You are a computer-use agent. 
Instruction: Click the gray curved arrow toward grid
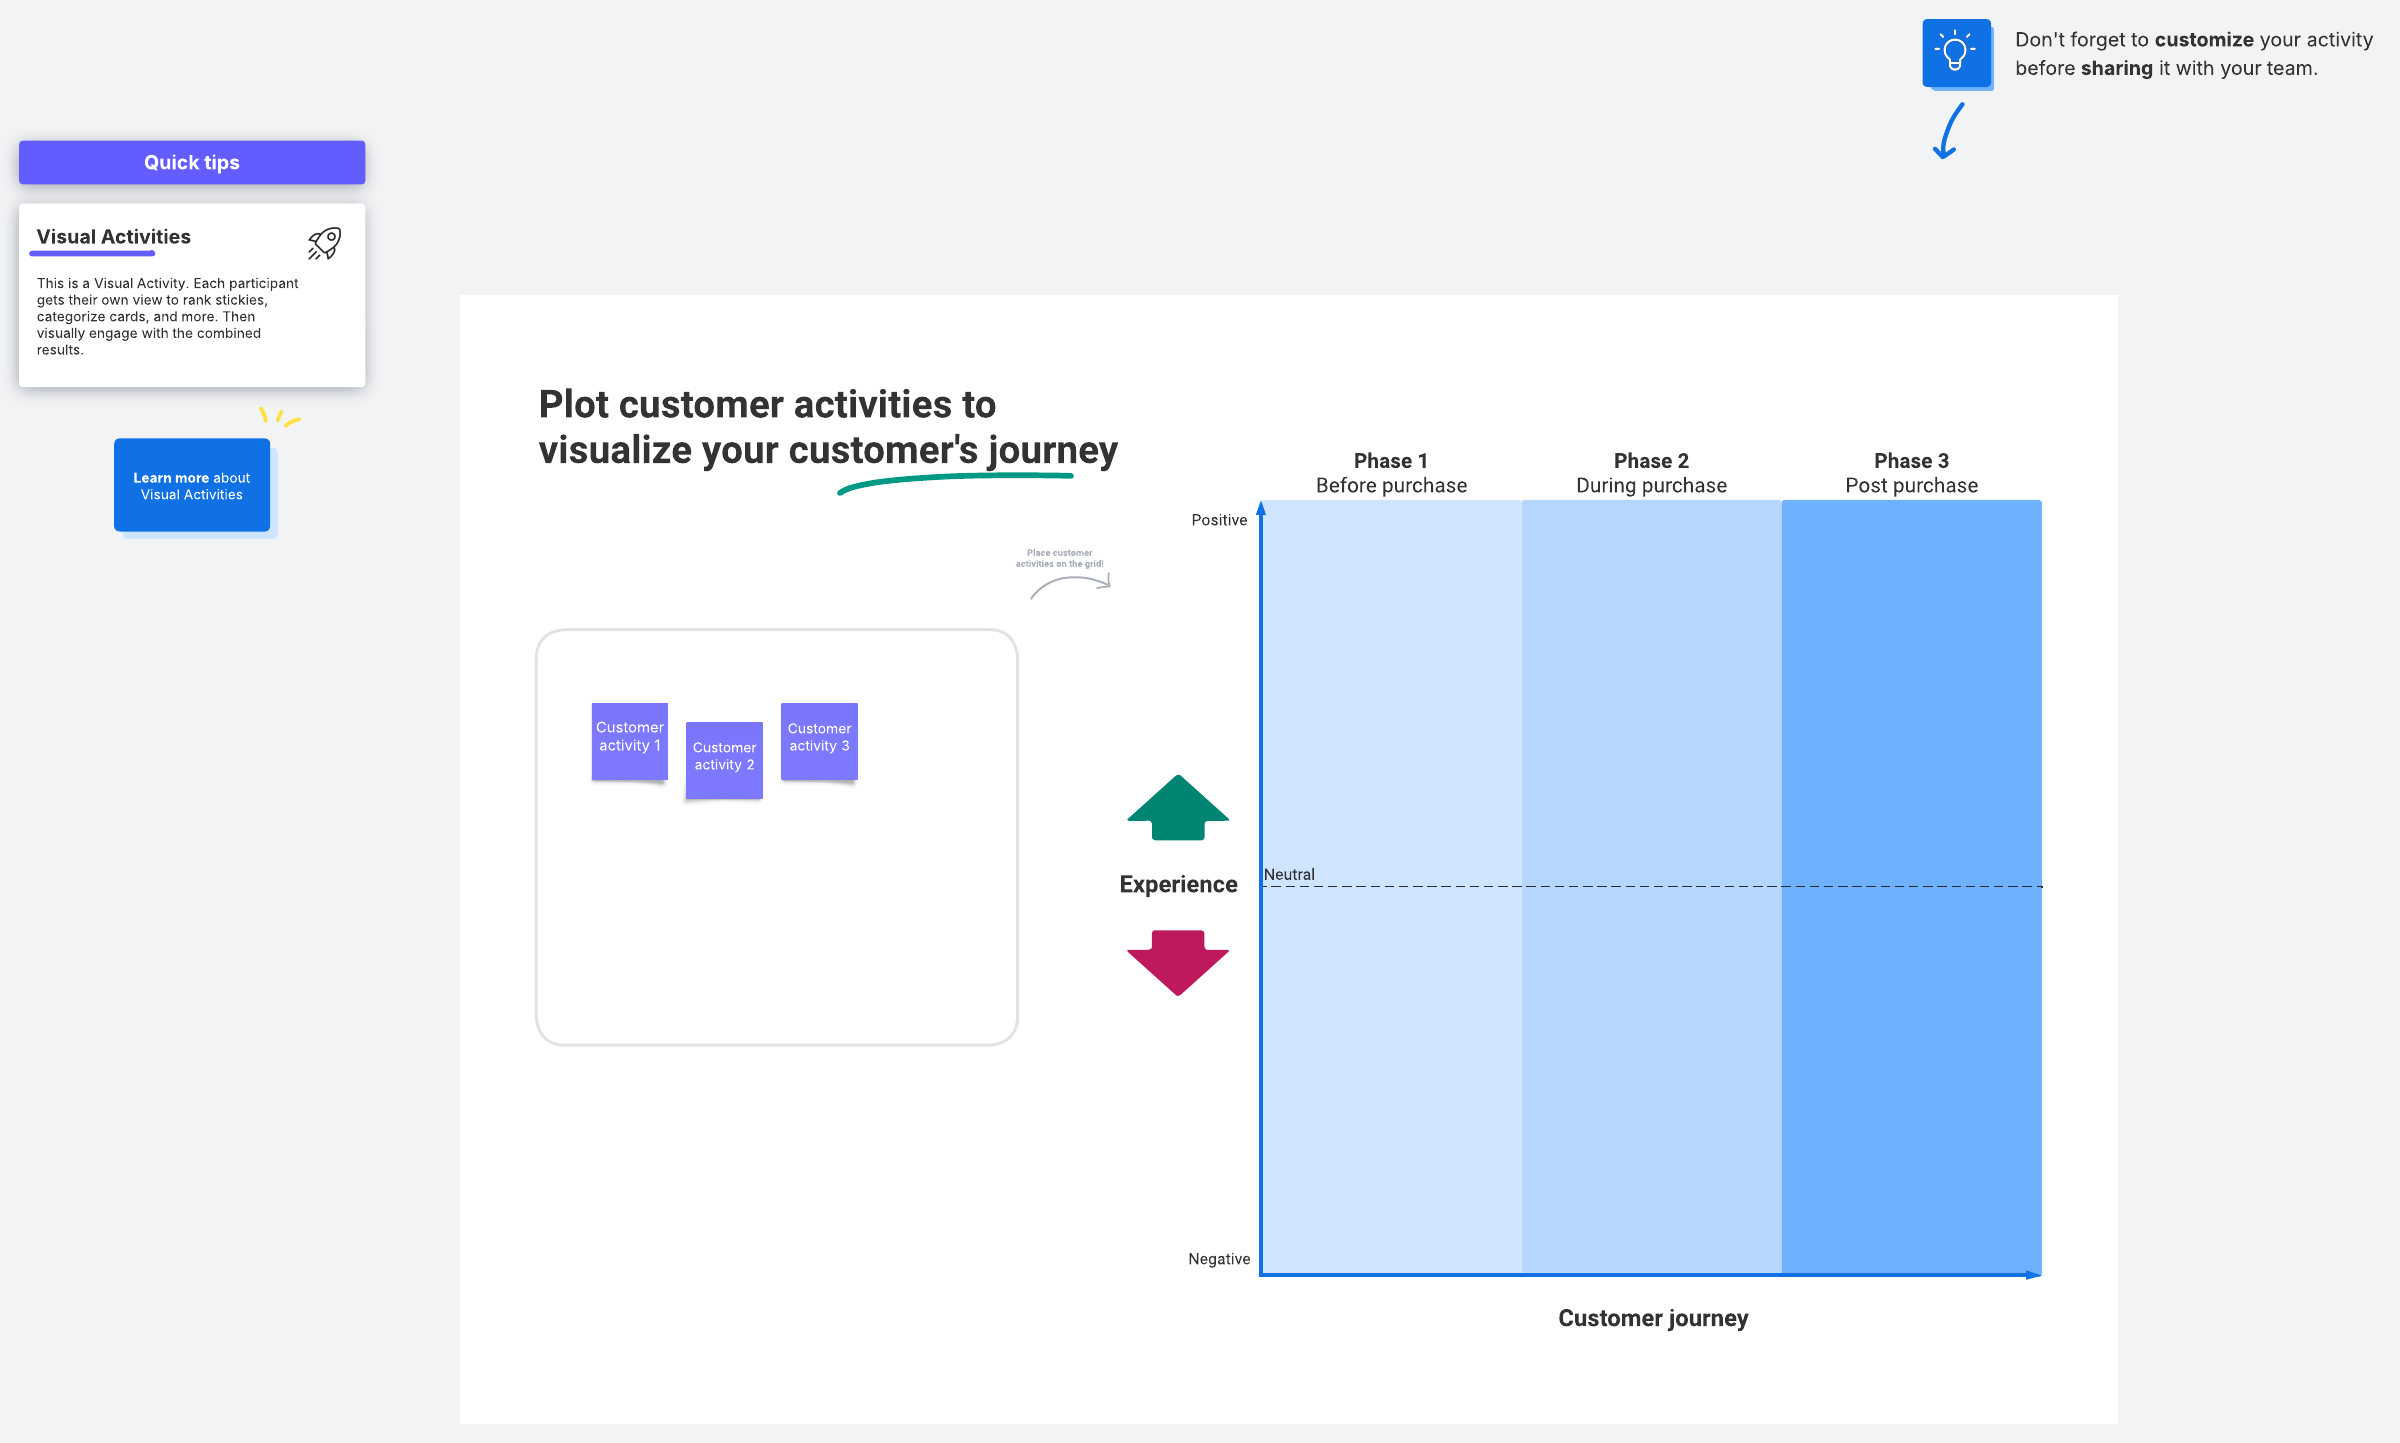point(1070,586)
